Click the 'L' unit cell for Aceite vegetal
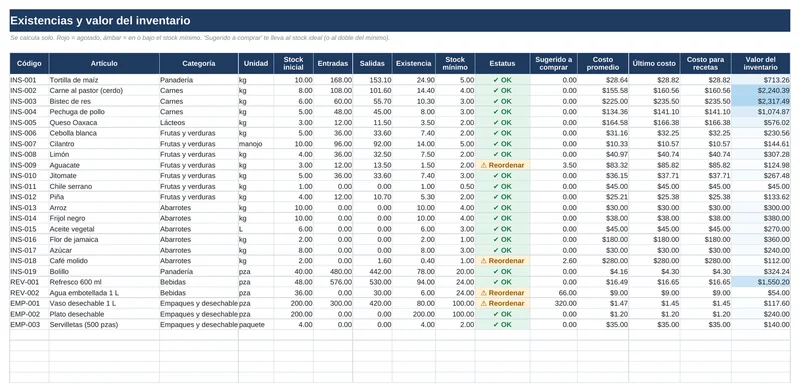The image size is (800, 392). click(x=256, y=229)
